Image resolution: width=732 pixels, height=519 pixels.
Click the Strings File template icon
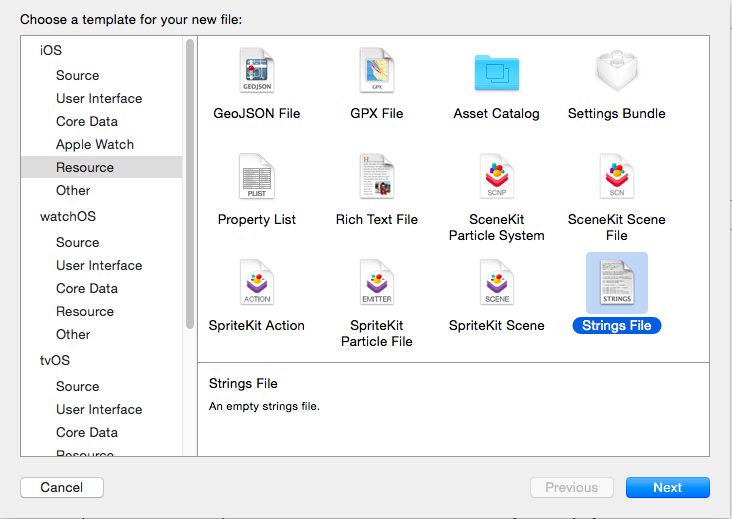click(616, 284)
